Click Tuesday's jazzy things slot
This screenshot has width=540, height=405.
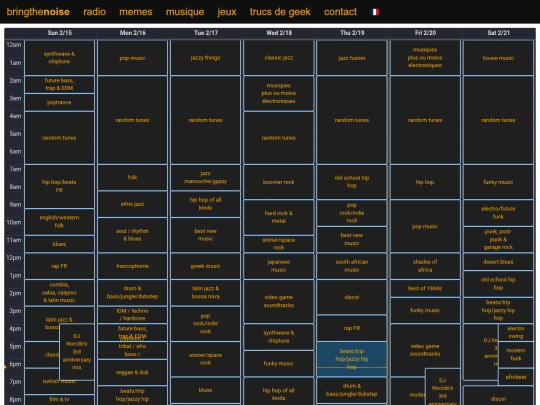pos(205,58)
